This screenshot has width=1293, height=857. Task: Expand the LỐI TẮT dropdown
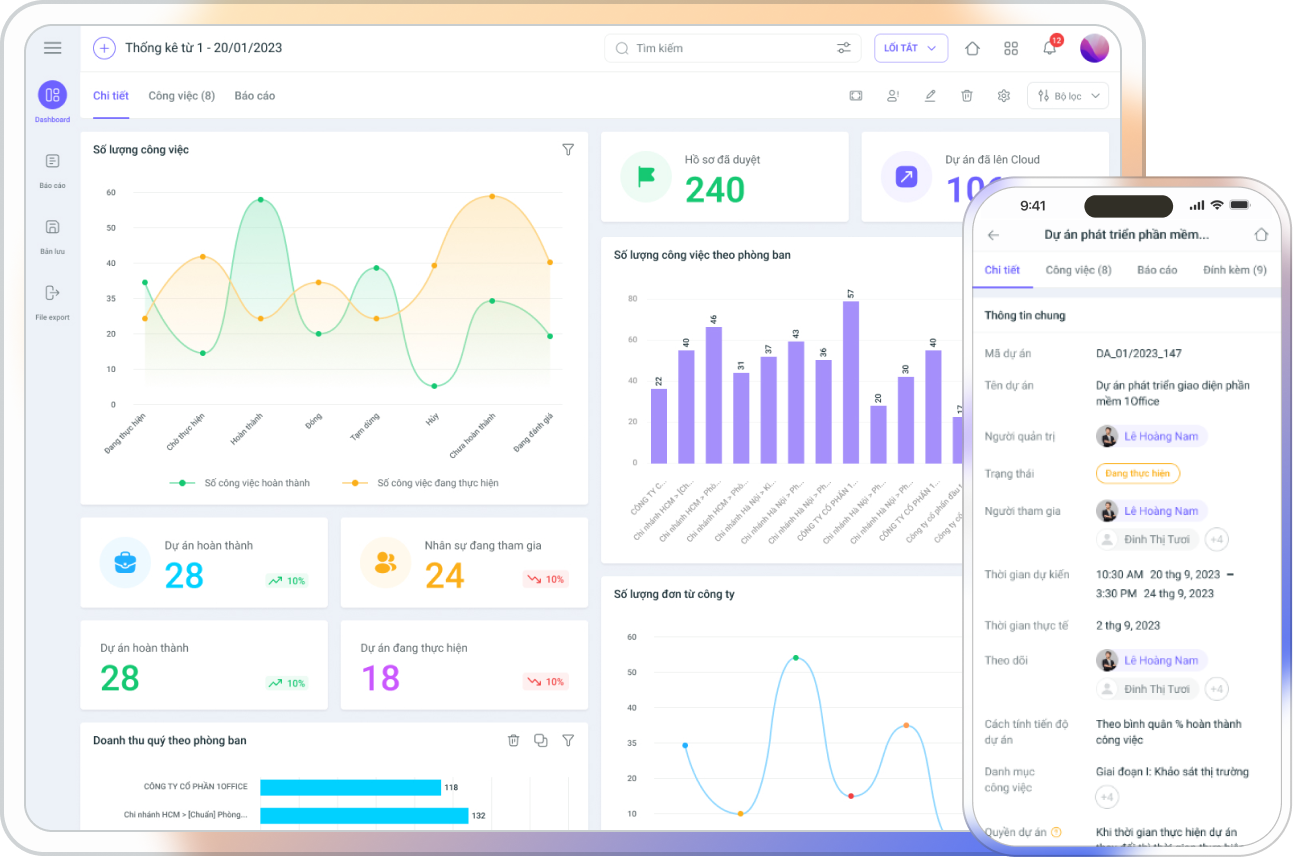[x=911, y=48]
